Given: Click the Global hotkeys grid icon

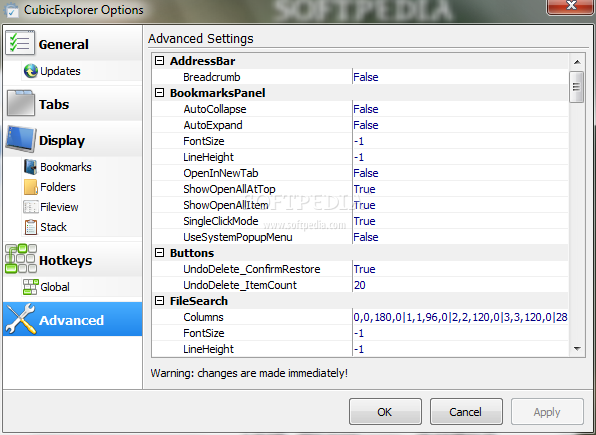Looking at the screenshot, I should 30,287.
